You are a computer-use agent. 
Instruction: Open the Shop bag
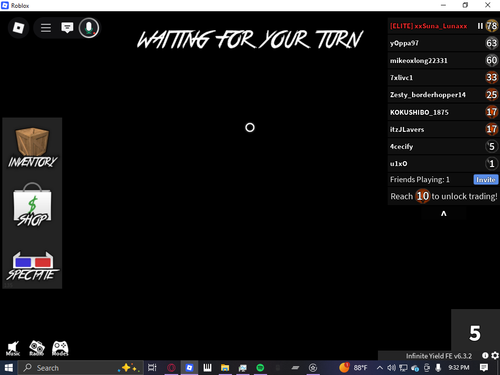point(32,204)
